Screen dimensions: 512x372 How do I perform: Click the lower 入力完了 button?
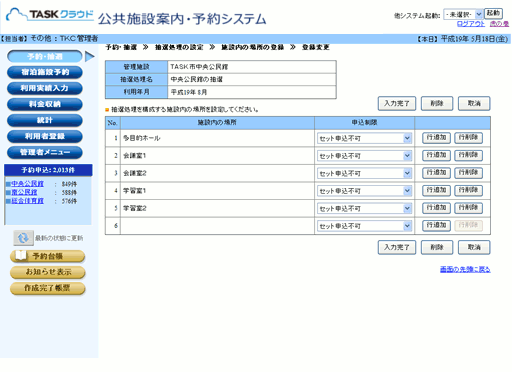tap(397, 247)
